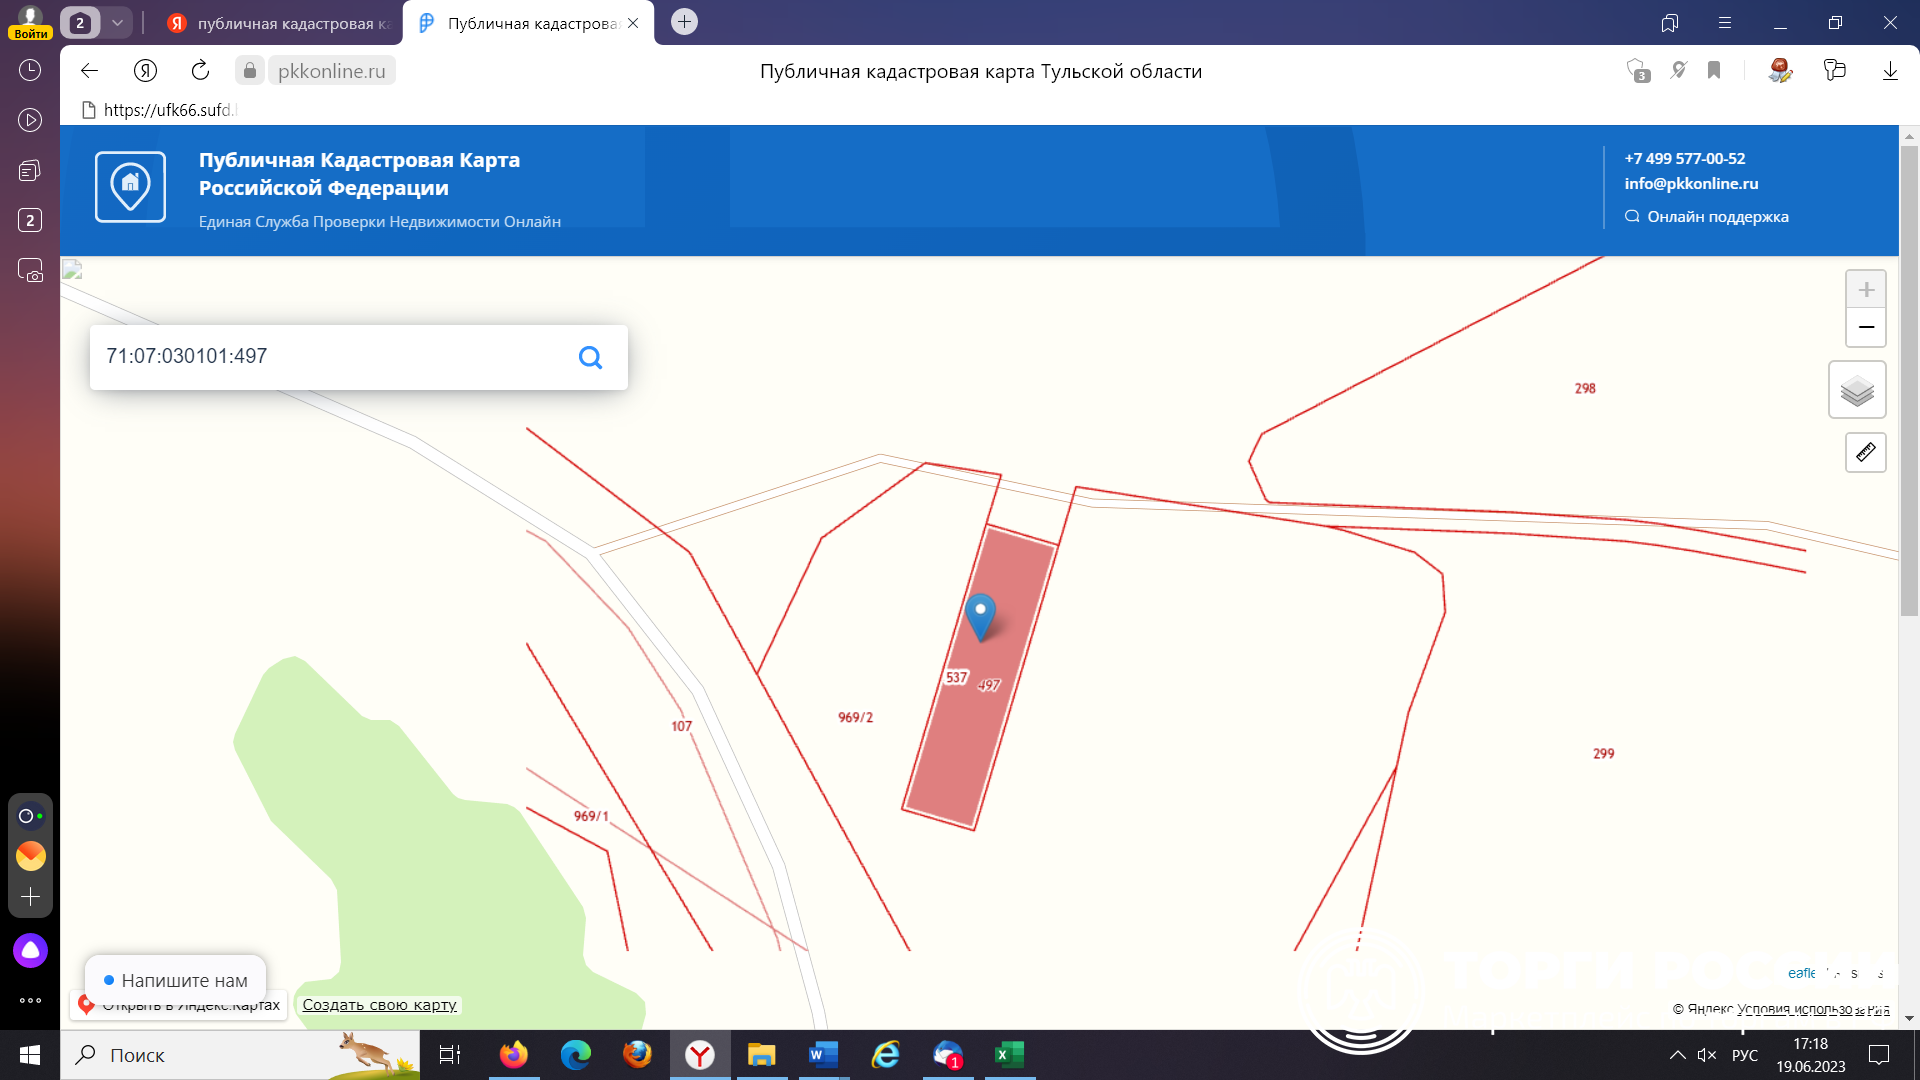Open Internet Explorer from taskbar

click(886, 1055)
